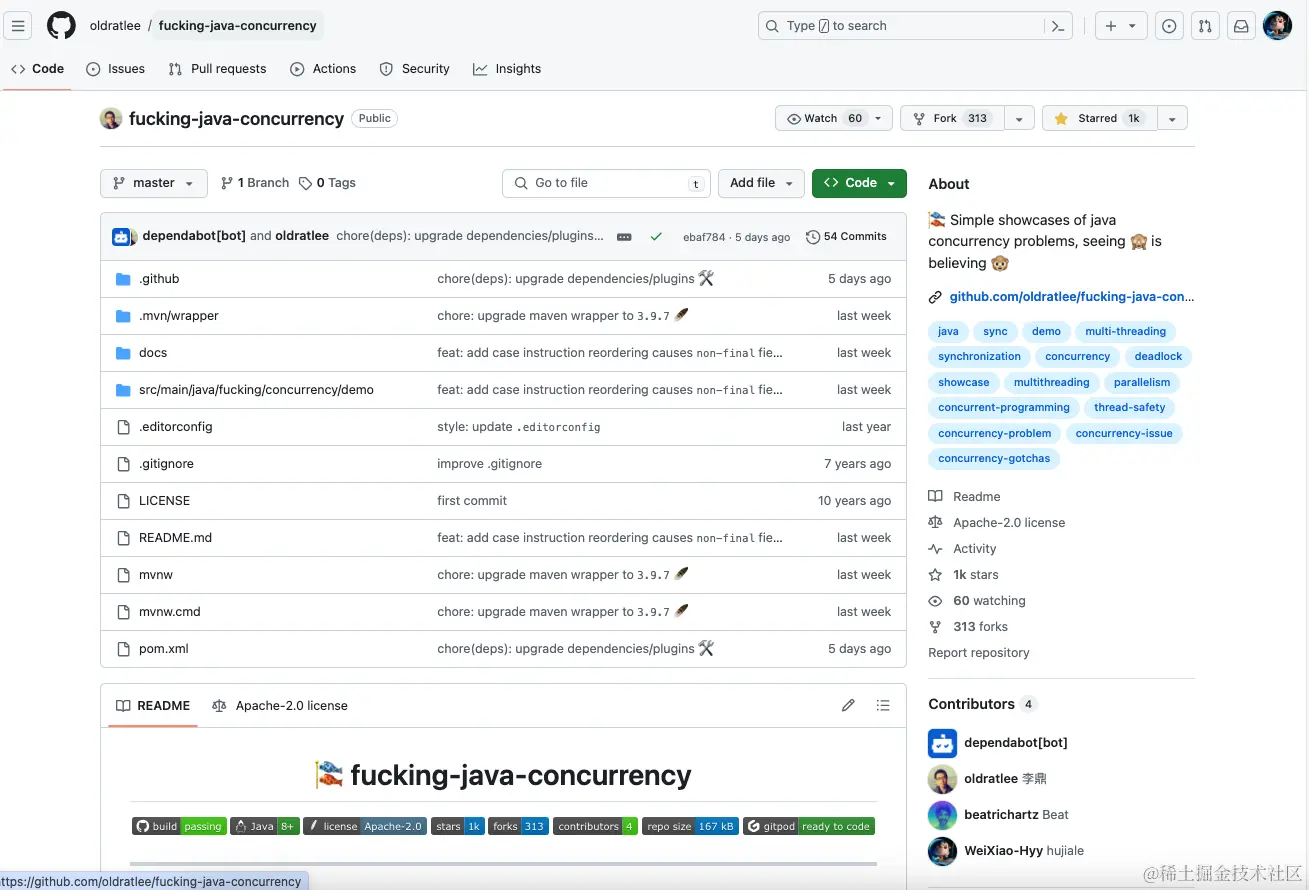
Task: Click the Go to file search field
Action: pyautogui.click(x=605, y=183)
